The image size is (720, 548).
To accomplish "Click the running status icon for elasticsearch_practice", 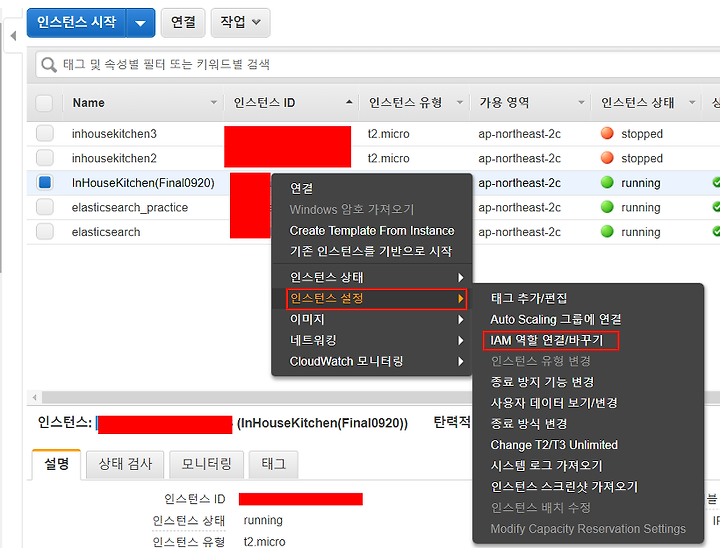I will coord(607,207).
